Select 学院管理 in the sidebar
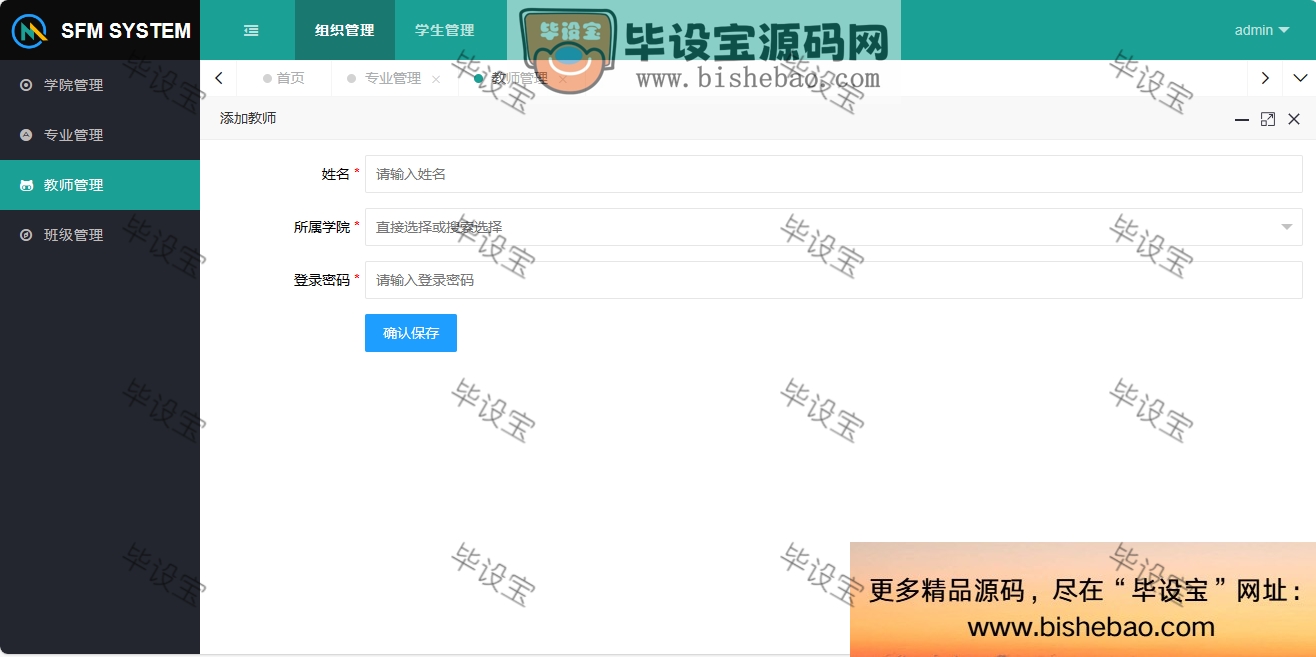Screen dimensions: 1316x657 100,85
